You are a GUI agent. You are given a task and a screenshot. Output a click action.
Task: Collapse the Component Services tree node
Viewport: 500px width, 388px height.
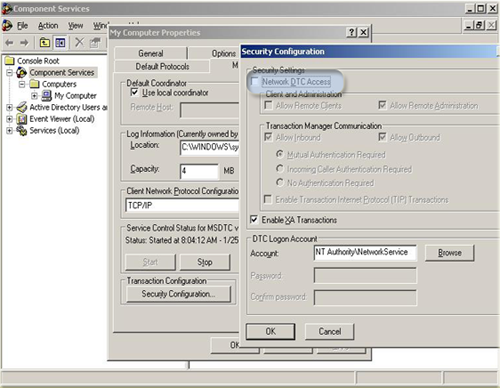tap(10, 72)
